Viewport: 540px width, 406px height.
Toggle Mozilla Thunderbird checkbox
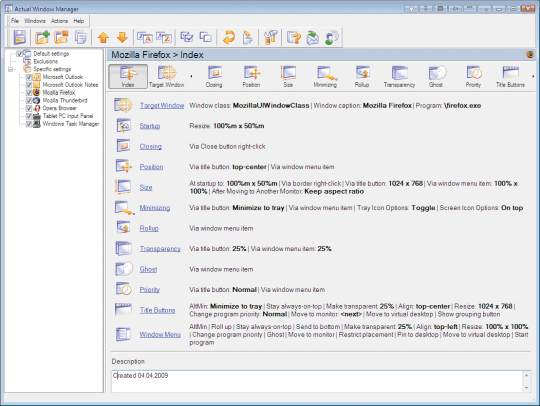[29, 101]
